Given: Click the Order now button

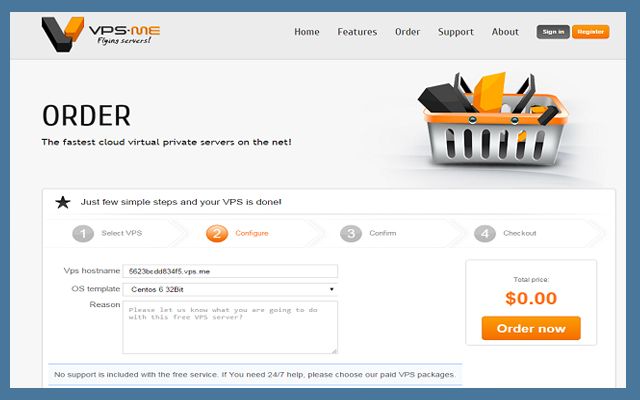Looking at the screenshot, I should tap(531, 328).
